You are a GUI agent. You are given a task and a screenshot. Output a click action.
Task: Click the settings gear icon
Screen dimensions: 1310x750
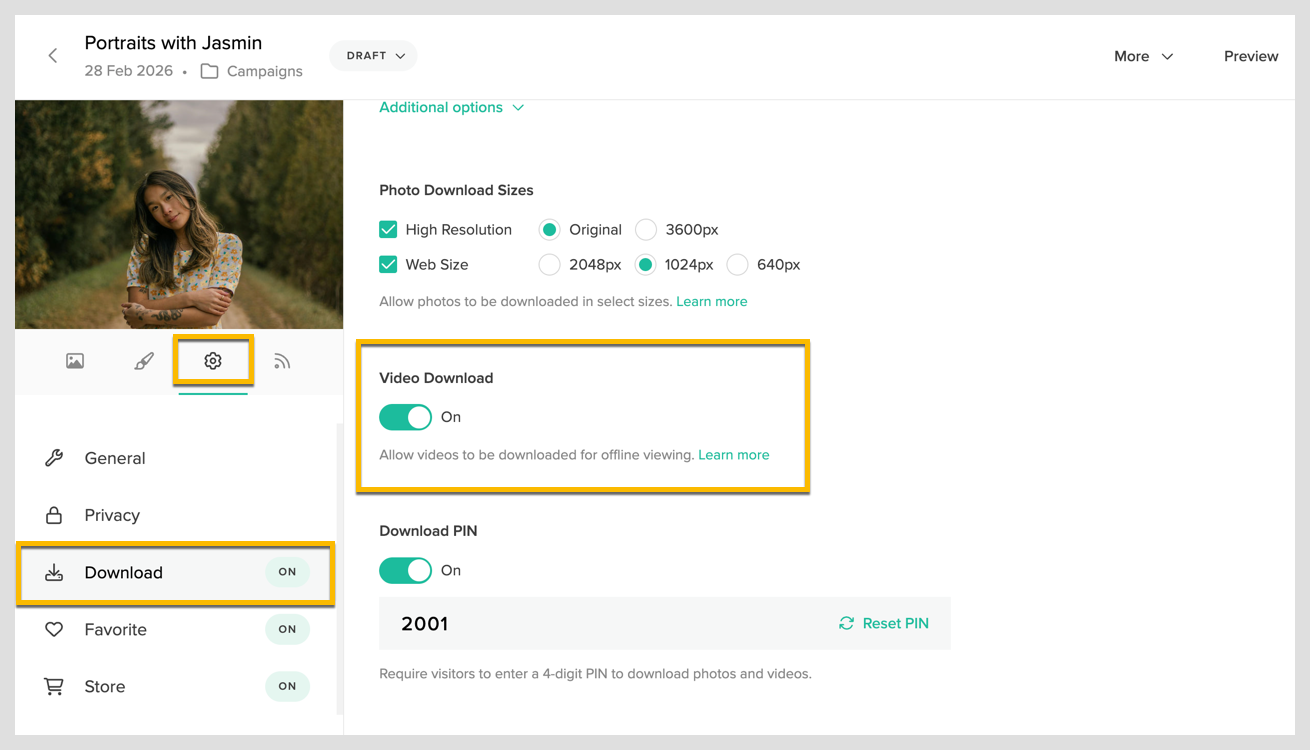coord(213,361)
